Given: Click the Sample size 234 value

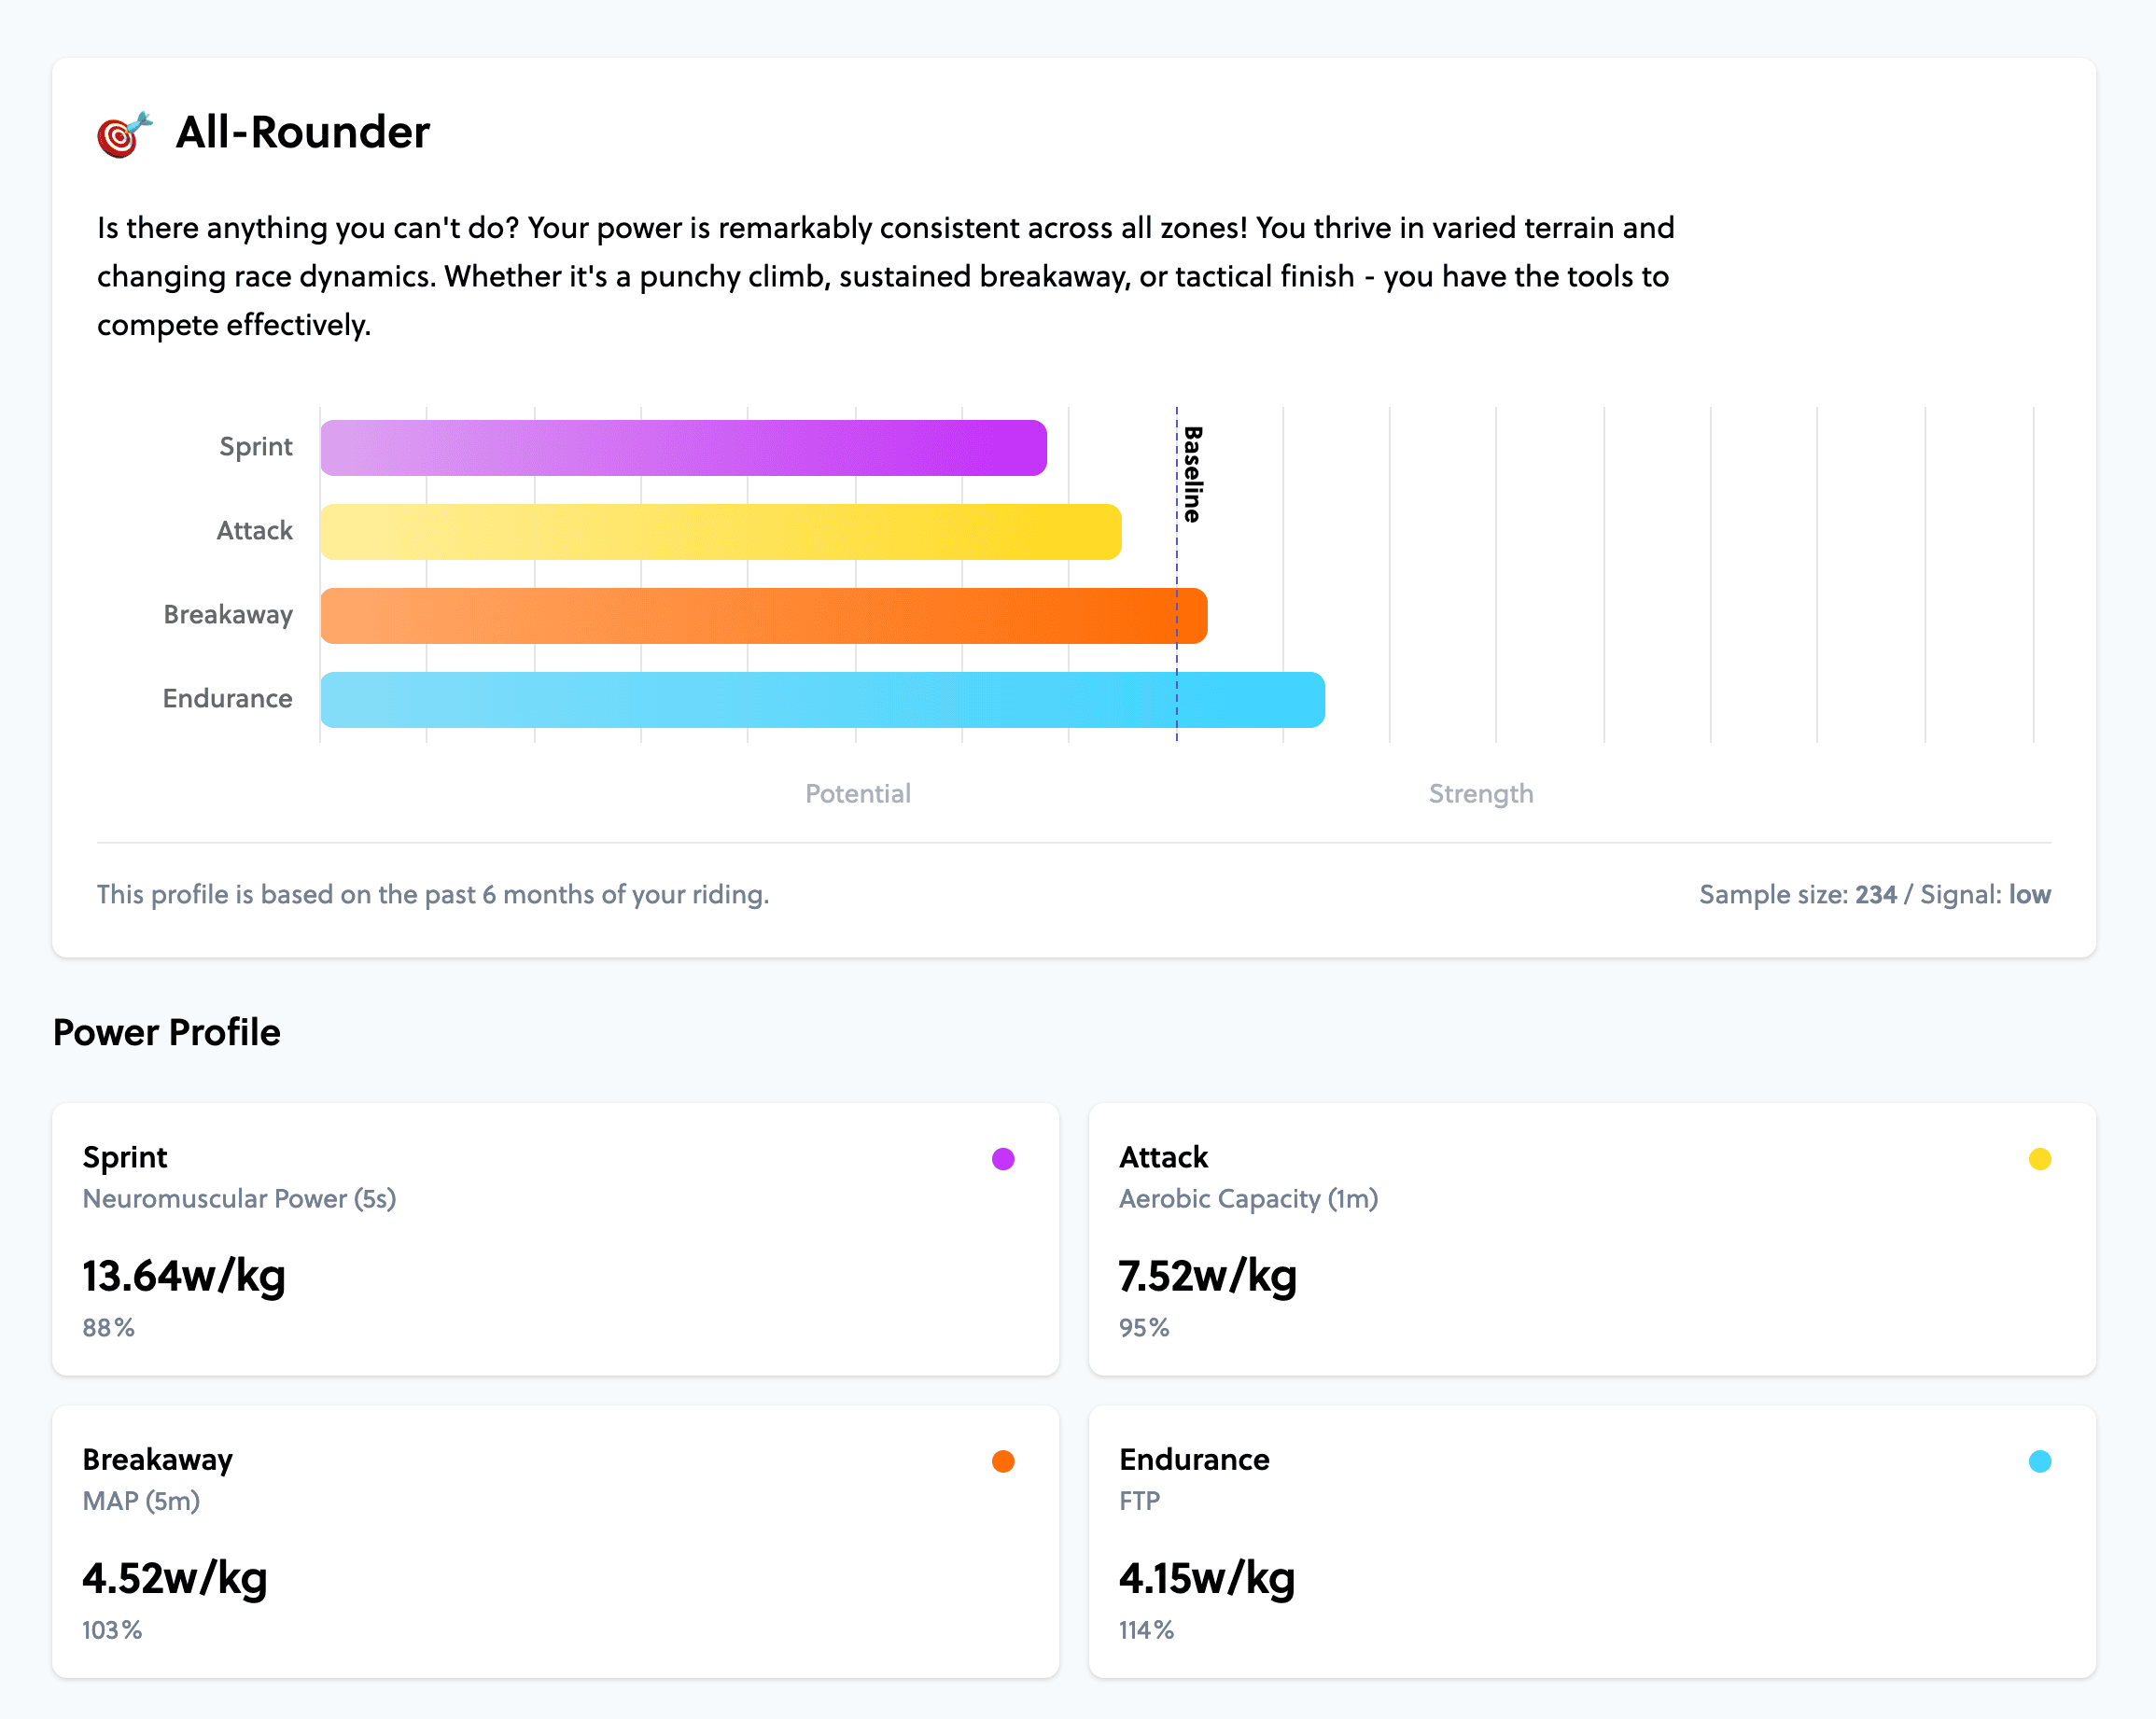Looking at the screenshot, I should [x=1874, y=894].
